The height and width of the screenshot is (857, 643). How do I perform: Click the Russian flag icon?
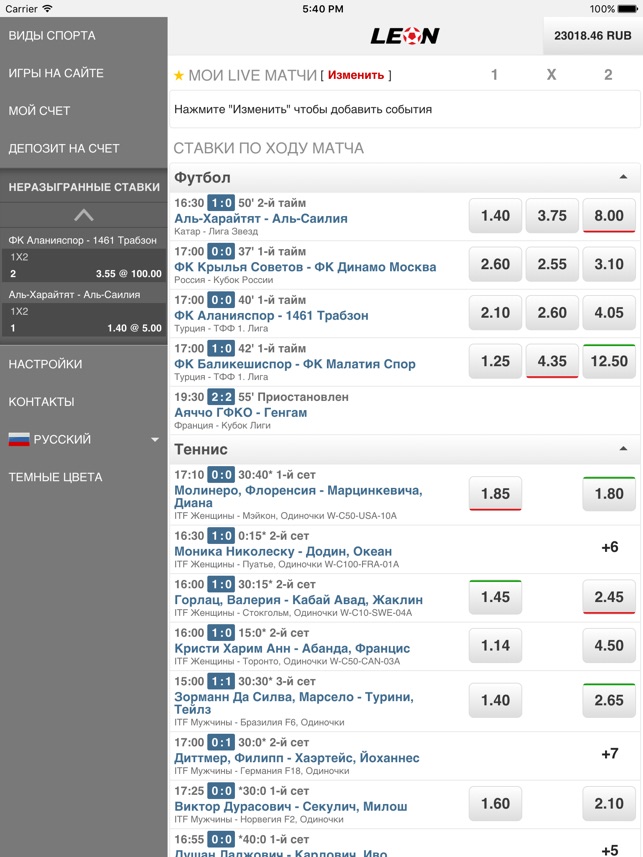click(x=19, y=439)
